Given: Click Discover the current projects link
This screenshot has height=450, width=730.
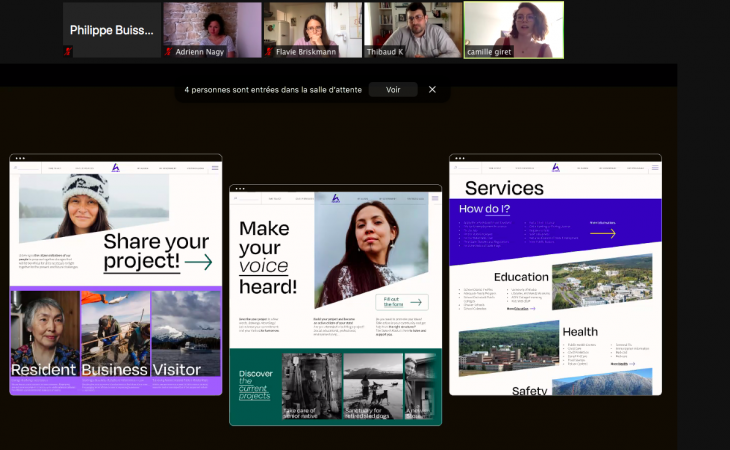Looking at the screenshot, I should [x=253, y=385].
